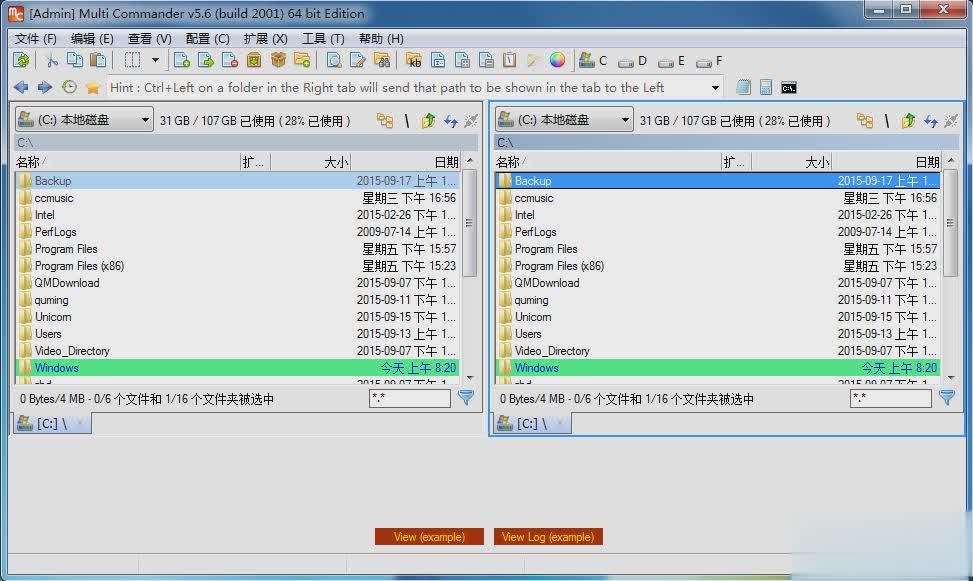Click the View Log (example) button
Image resolution: width=973 pixels, height=581 pixels.
[x=548, y=536]
